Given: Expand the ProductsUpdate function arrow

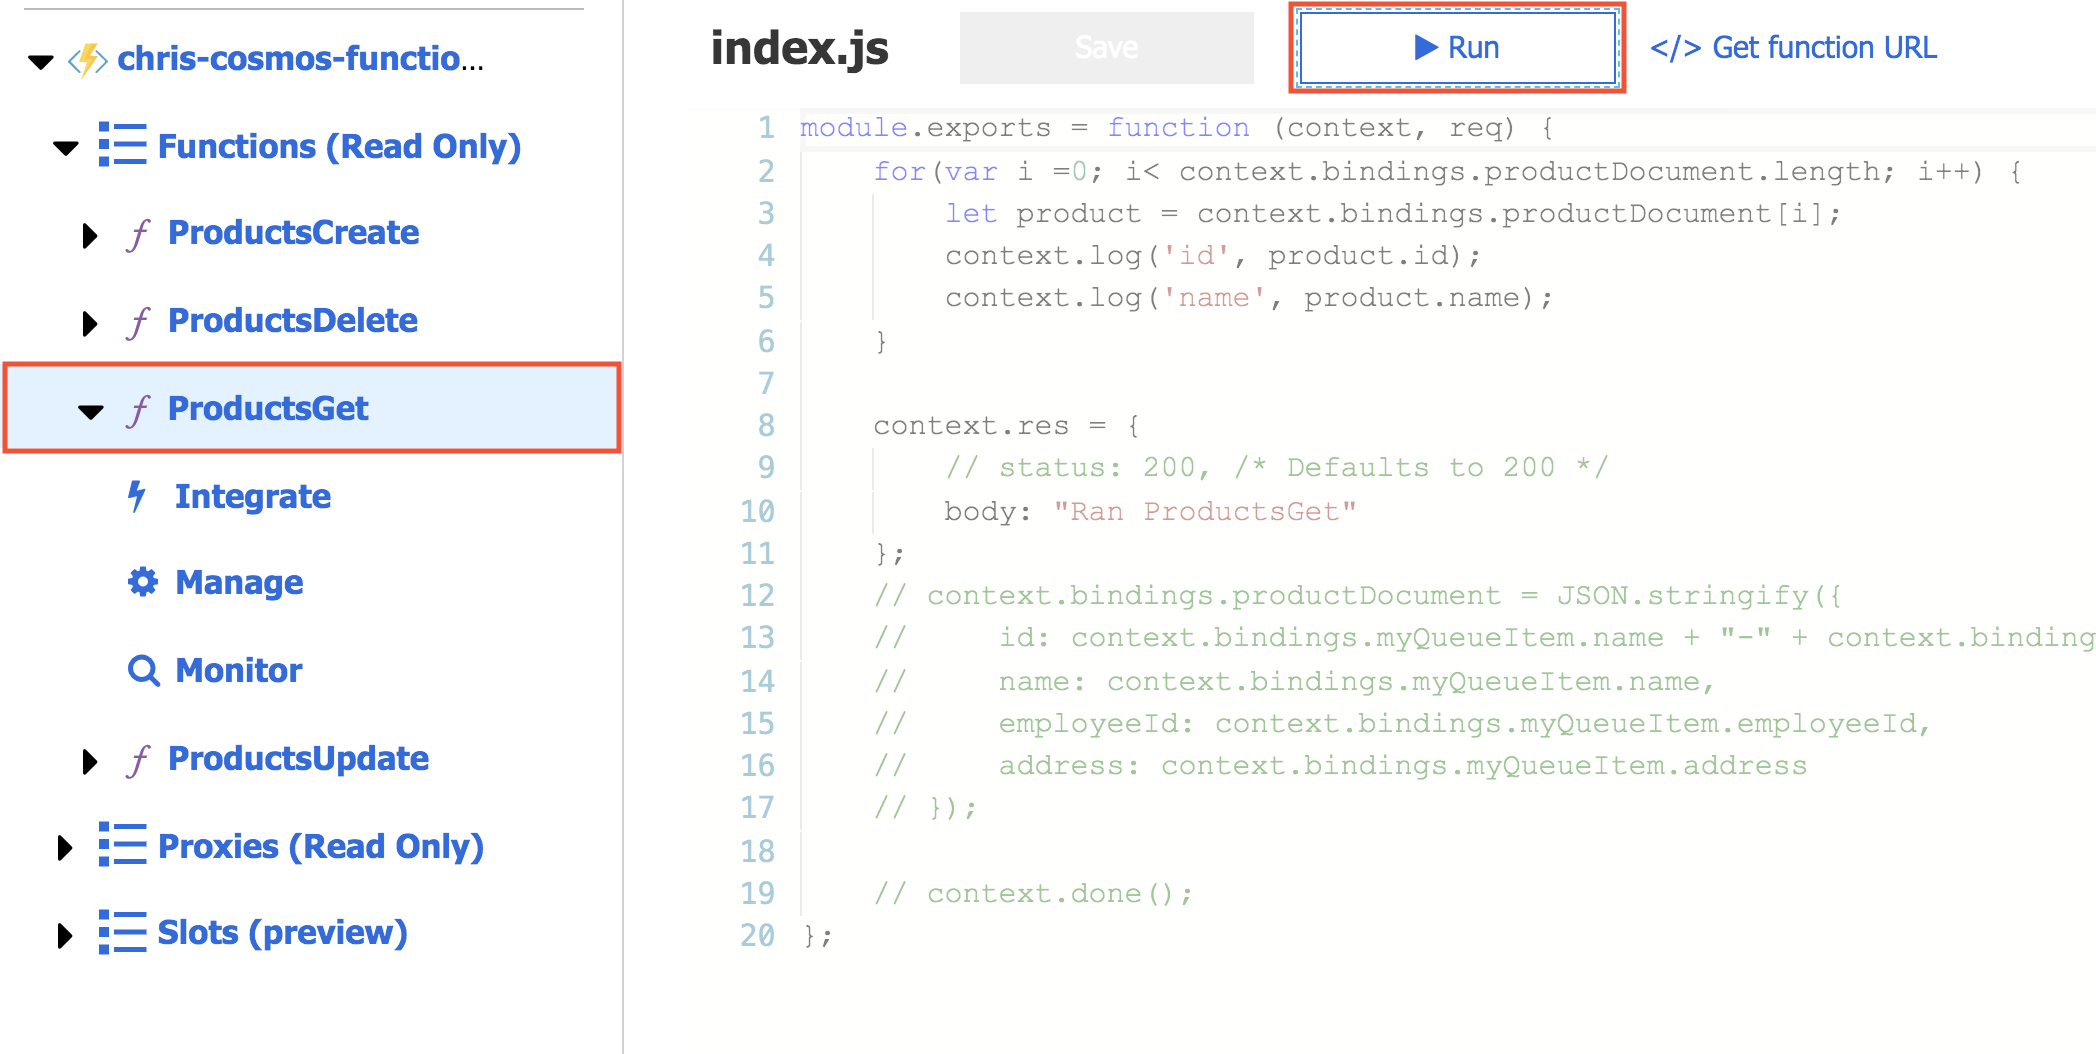Looking at the screenshot, I should tap(90, 761).
